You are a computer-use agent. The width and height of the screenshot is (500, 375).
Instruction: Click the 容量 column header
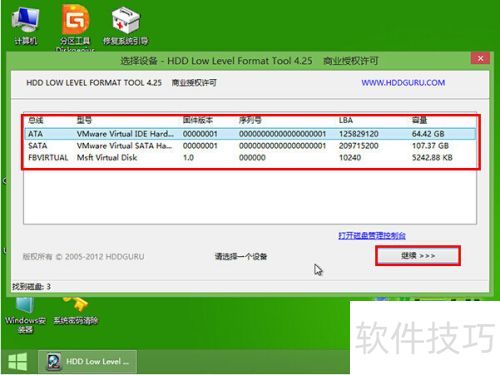point(419,120)
